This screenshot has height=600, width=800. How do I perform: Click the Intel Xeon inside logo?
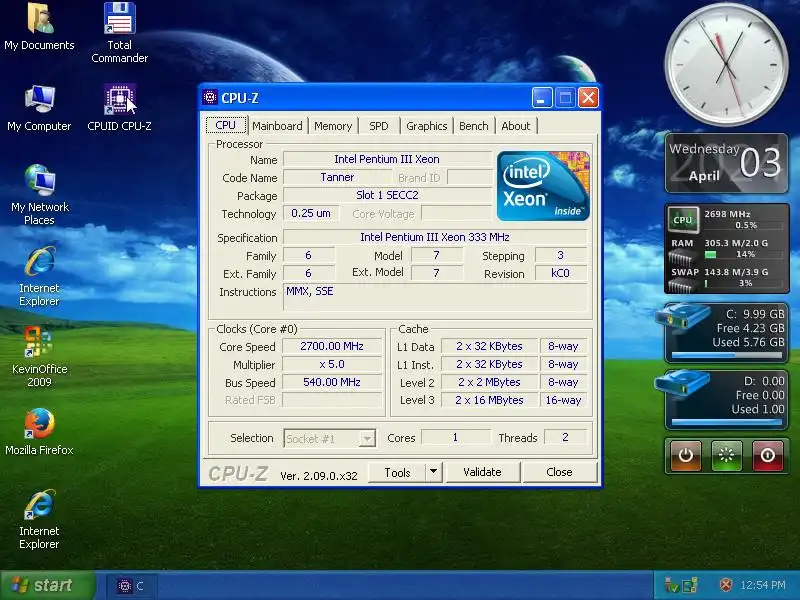543,186
